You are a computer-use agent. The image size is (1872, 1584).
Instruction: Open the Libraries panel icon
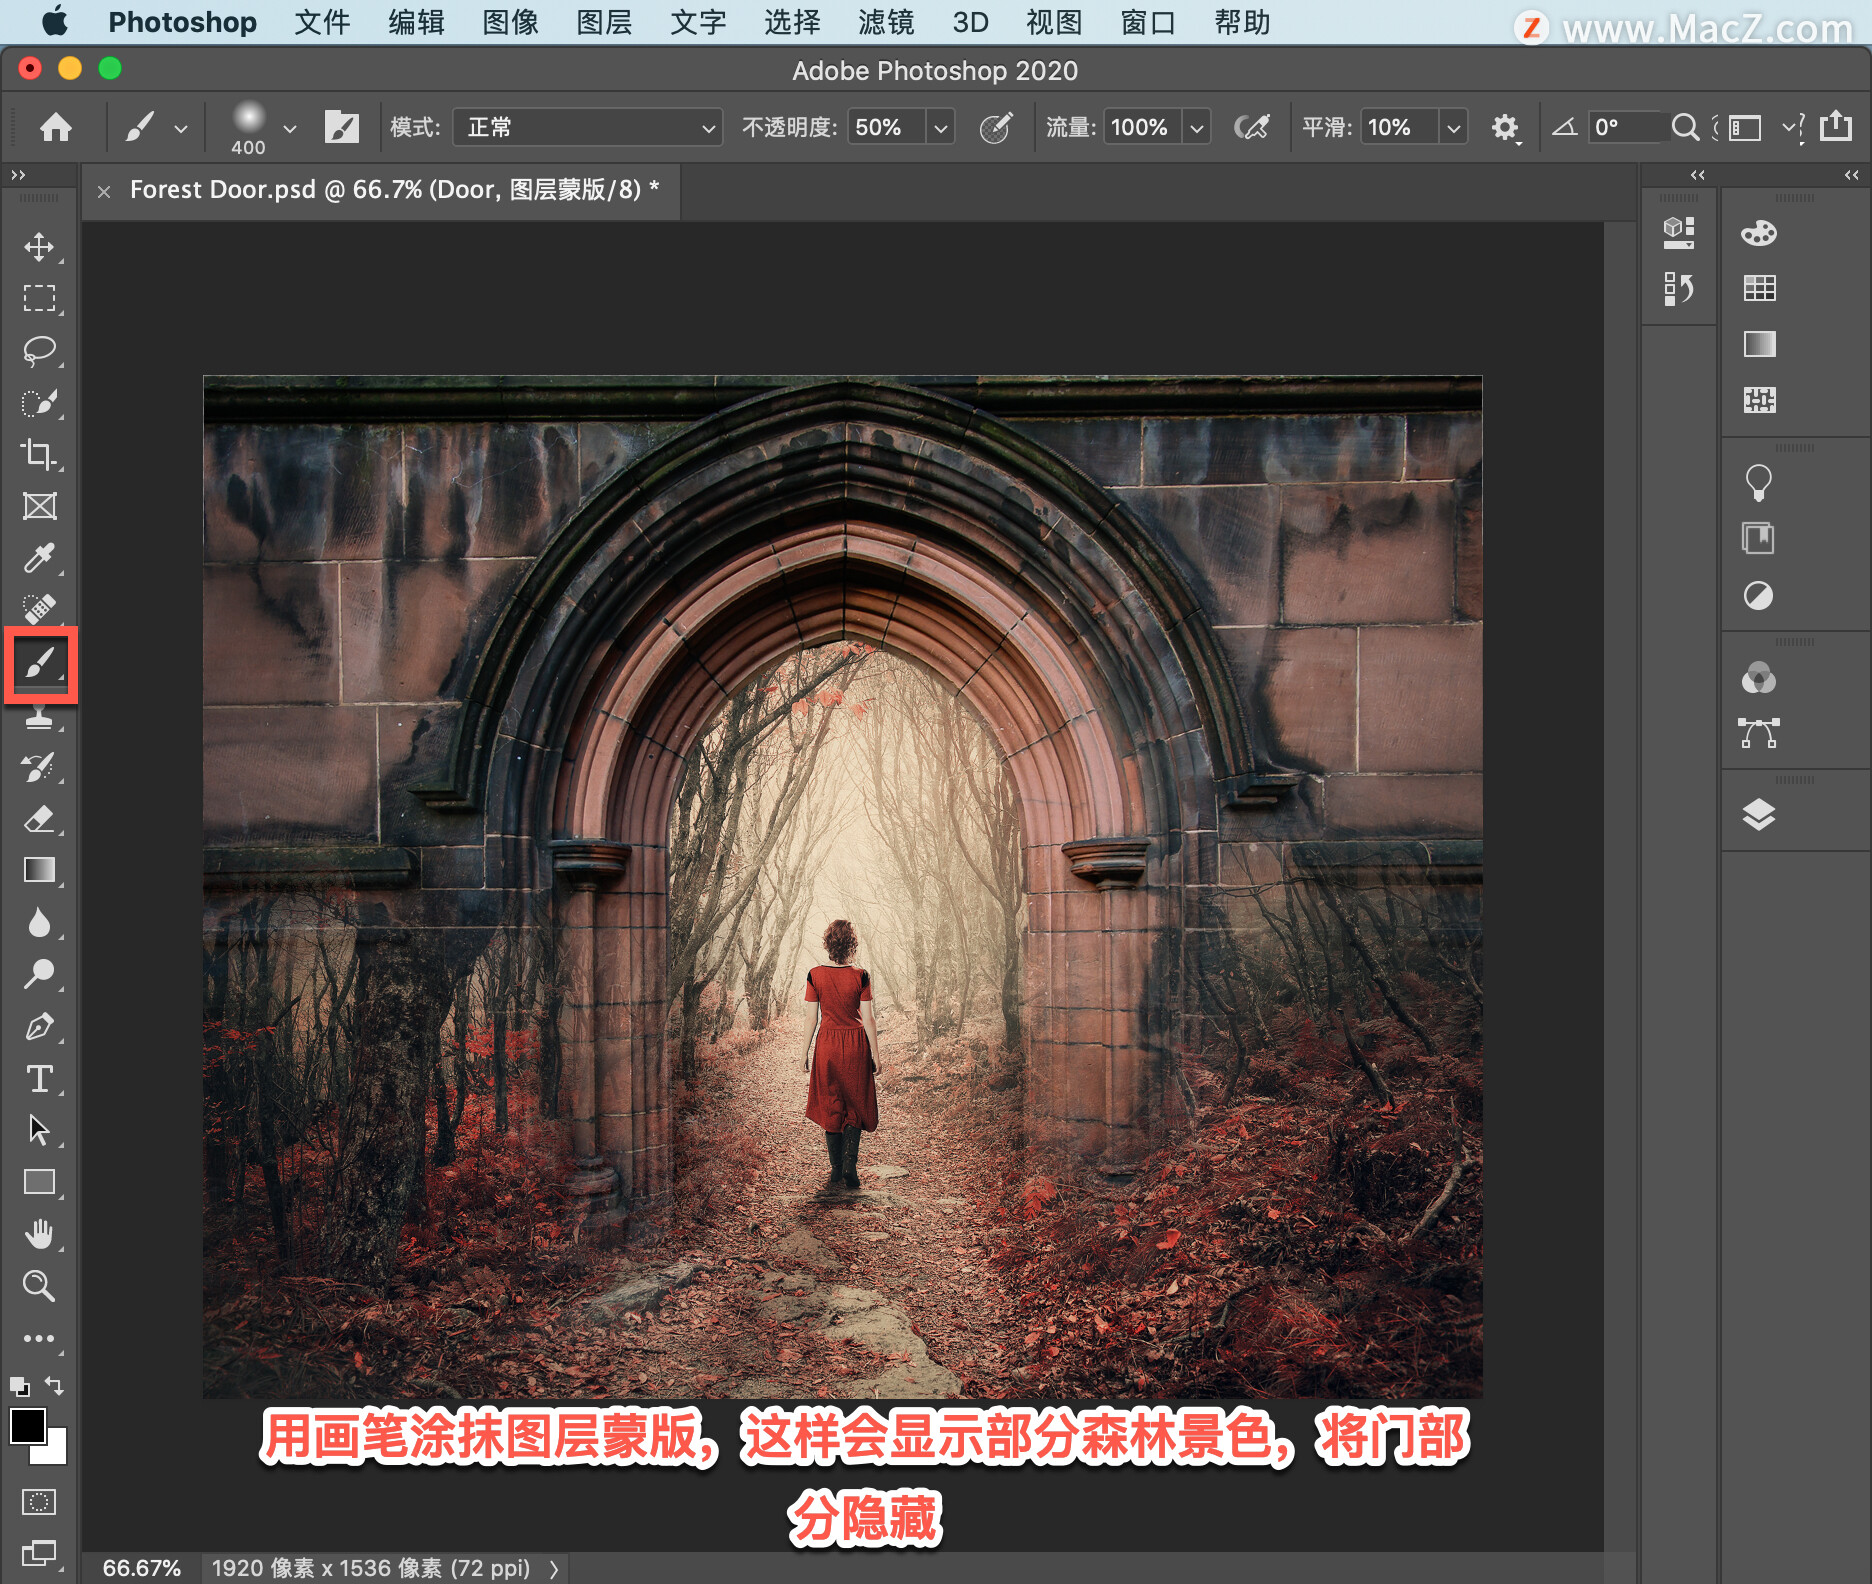tap(1759, 538)
